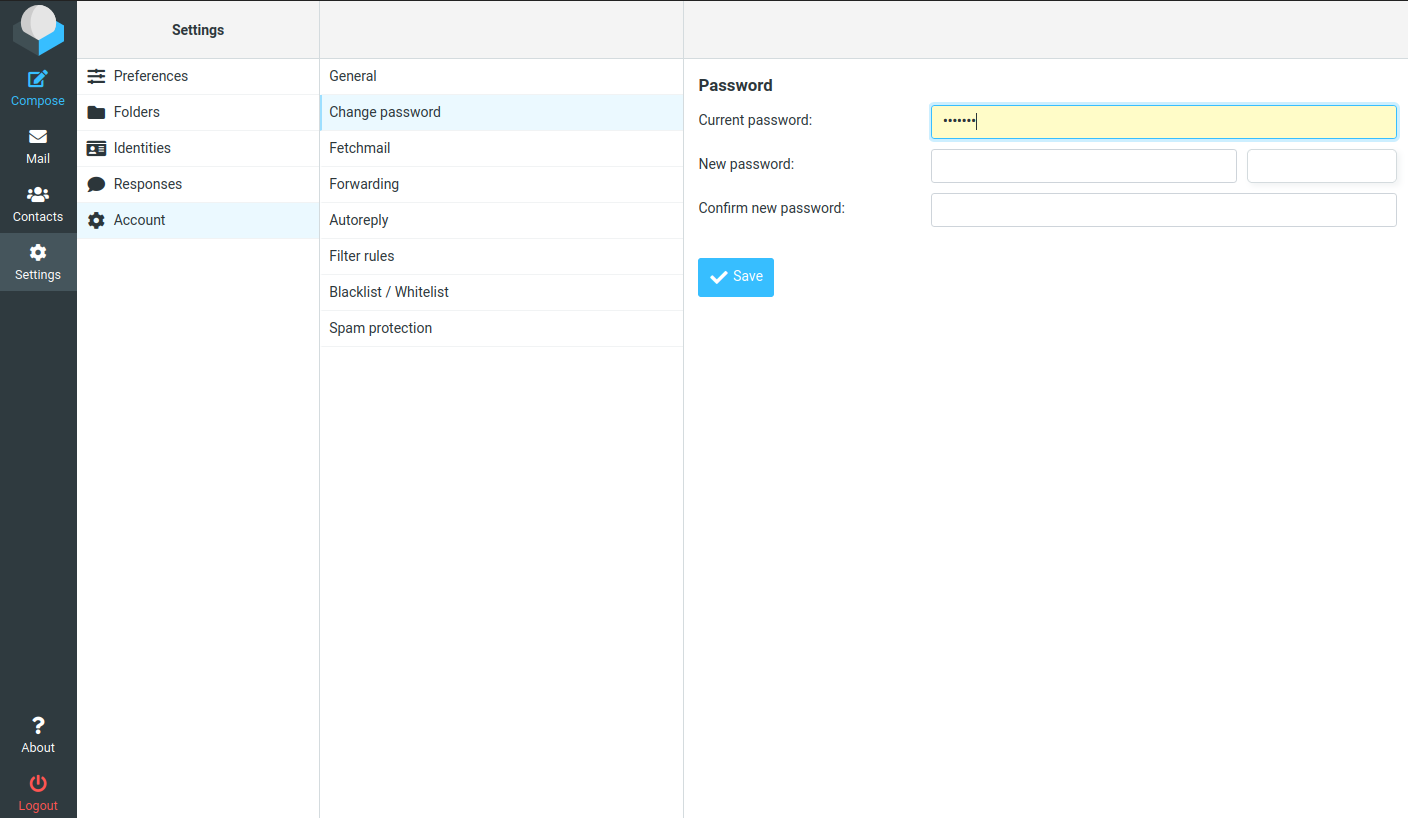
Task: Open the Identities section
Action: 142,148
